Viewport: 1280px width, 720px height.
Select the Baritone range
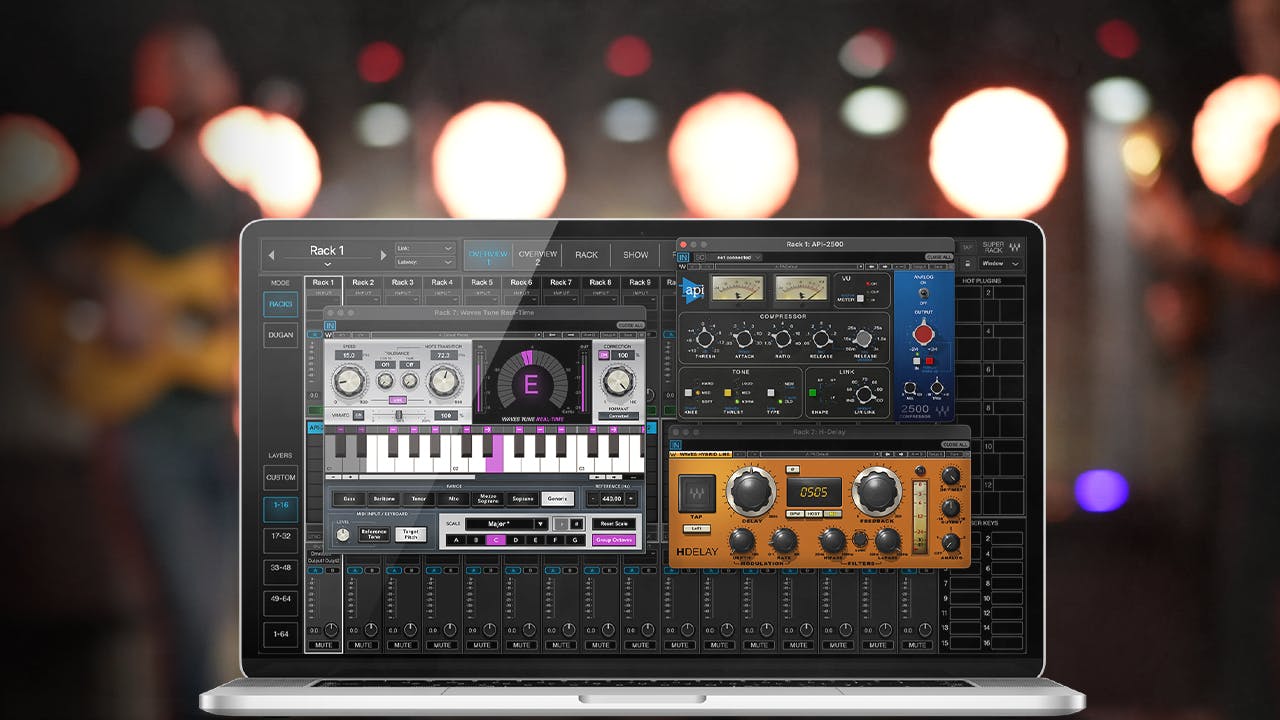point(384,498)
